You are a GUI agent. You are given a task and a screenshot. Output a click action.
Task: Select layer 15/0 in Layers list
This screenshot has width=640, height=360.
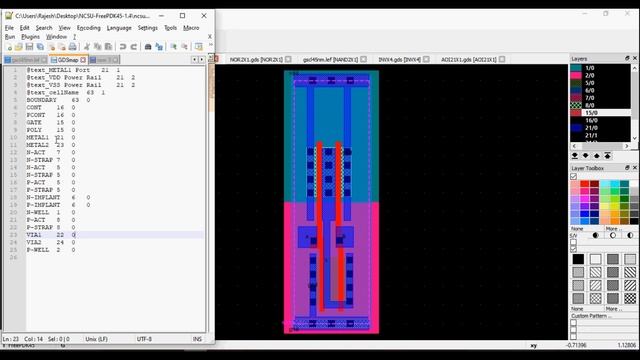(x=600, y=113)
